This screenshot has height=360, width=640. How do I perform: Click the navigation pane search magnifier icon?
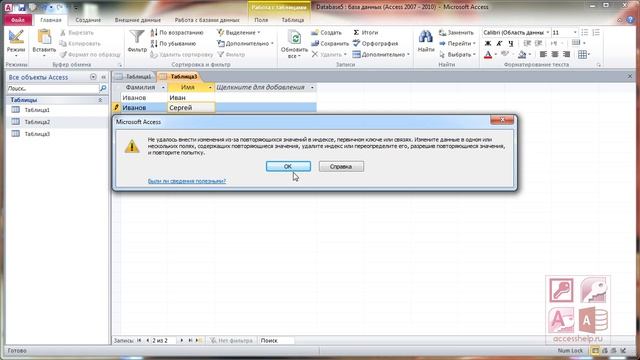[103, 88]
